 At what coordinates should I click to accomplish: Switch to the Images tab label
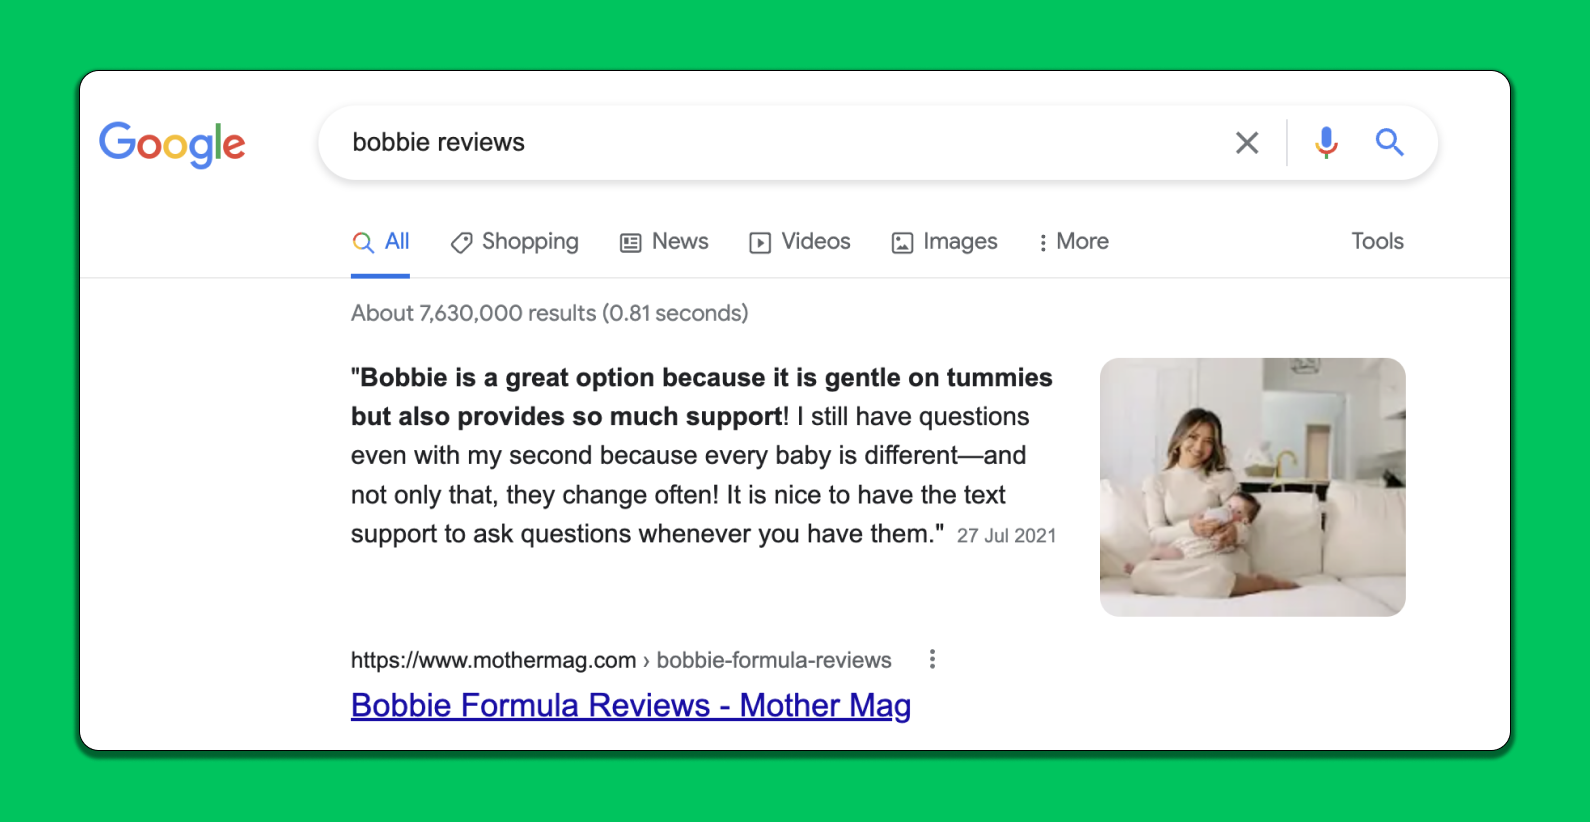click(960, 242)
